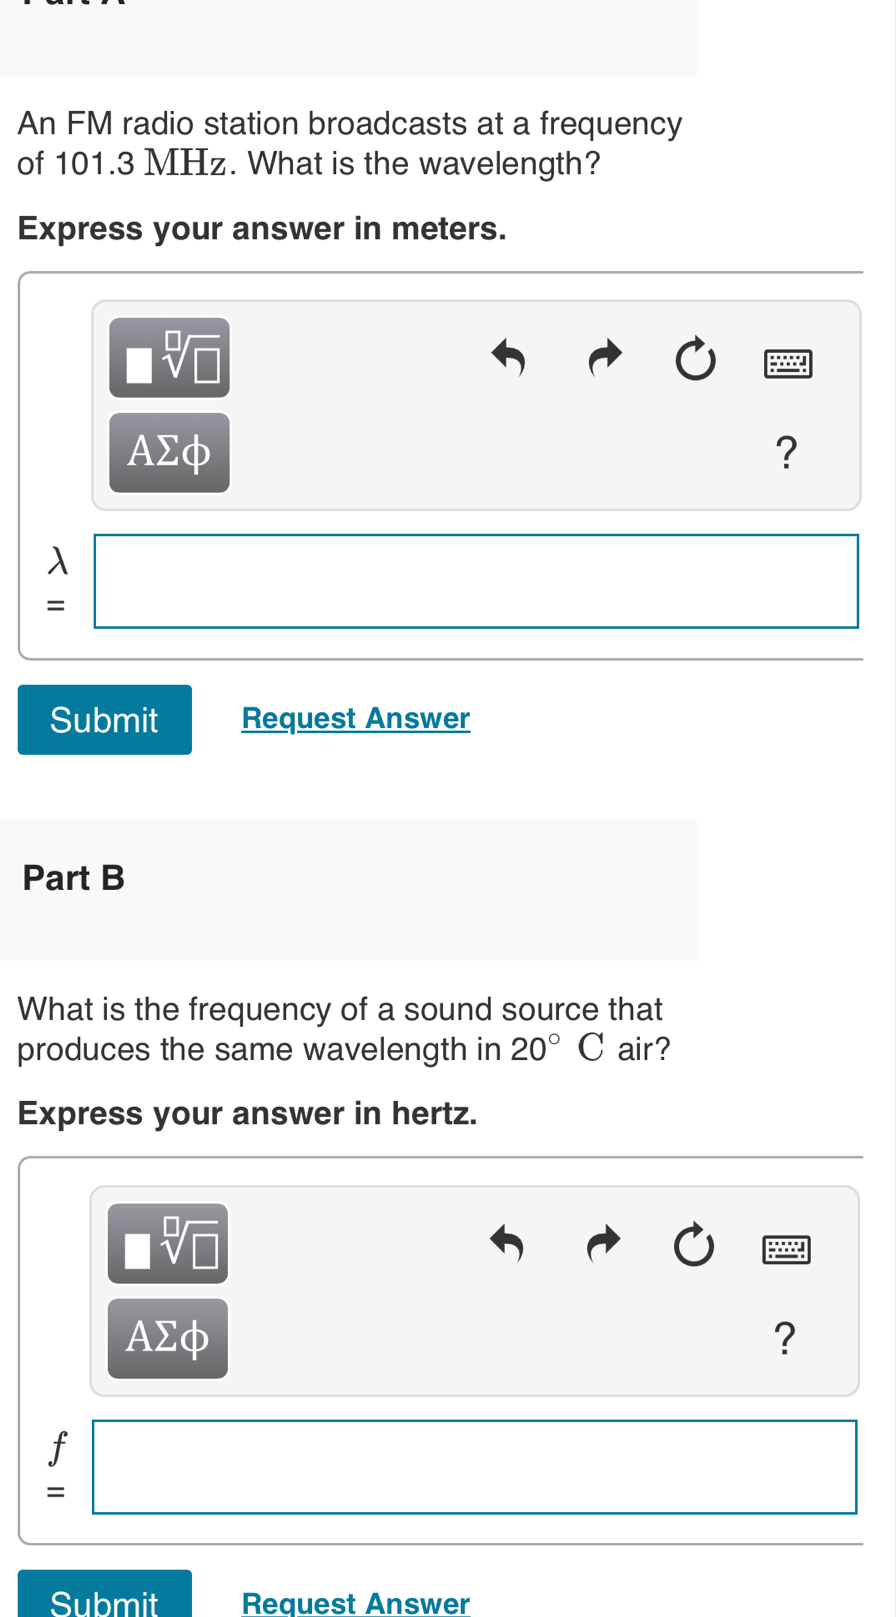Redo an entry in the Part A editor
This screenshot has width=896, height=1617.
(x=605, y=356)
